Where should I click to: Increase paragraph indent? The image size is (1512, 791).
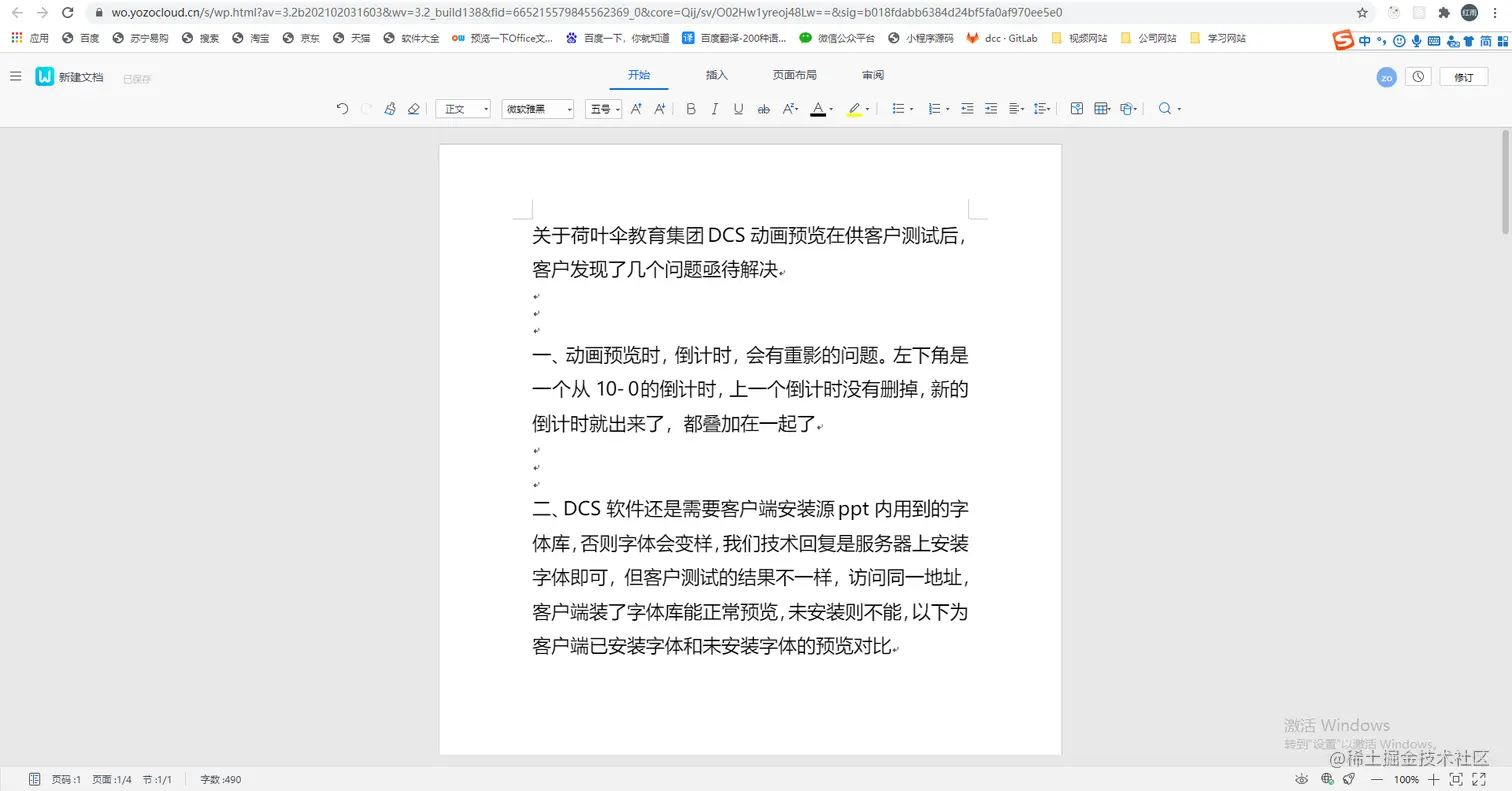click(x=991, y=109)
